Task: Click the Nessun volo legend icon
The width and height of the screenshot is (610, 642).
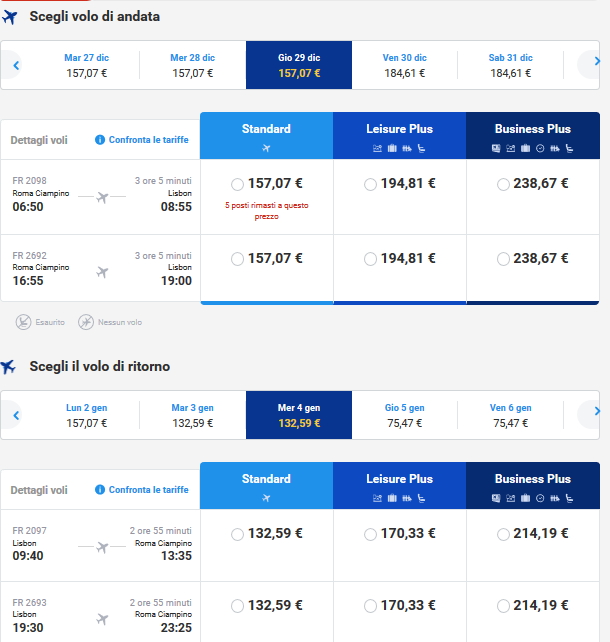Action: (86, 322)
